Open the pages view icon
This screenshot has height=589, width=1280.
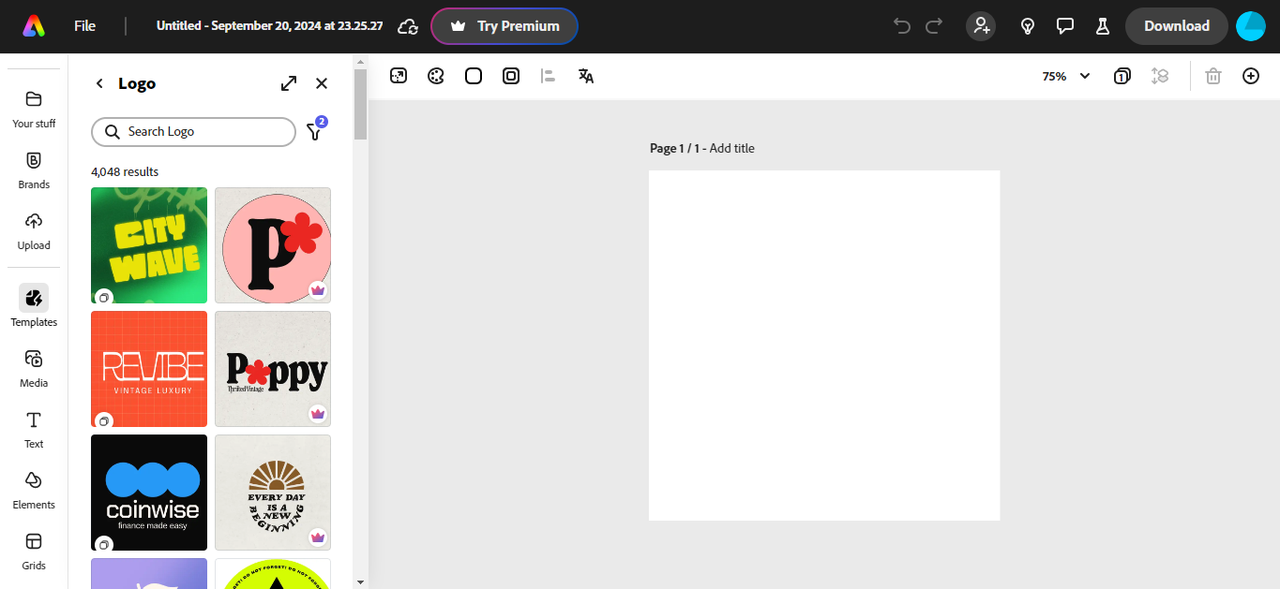(1122, 76)
